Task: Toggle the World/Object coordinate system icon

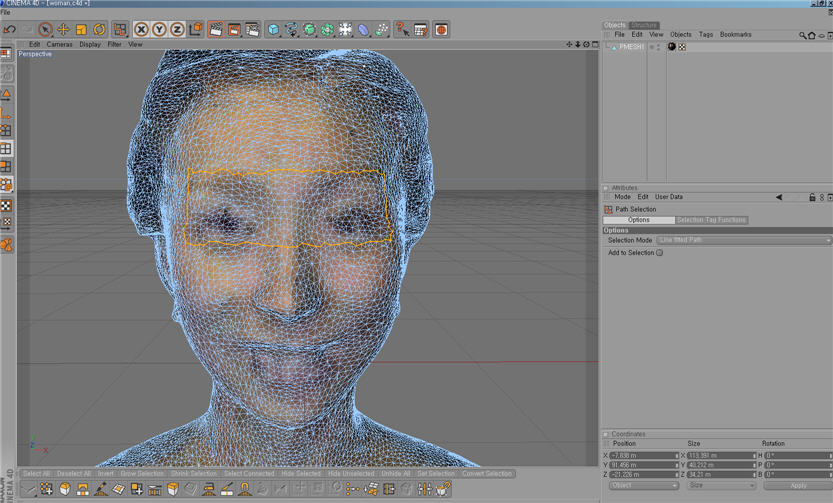Action: [x=196, y=29]
